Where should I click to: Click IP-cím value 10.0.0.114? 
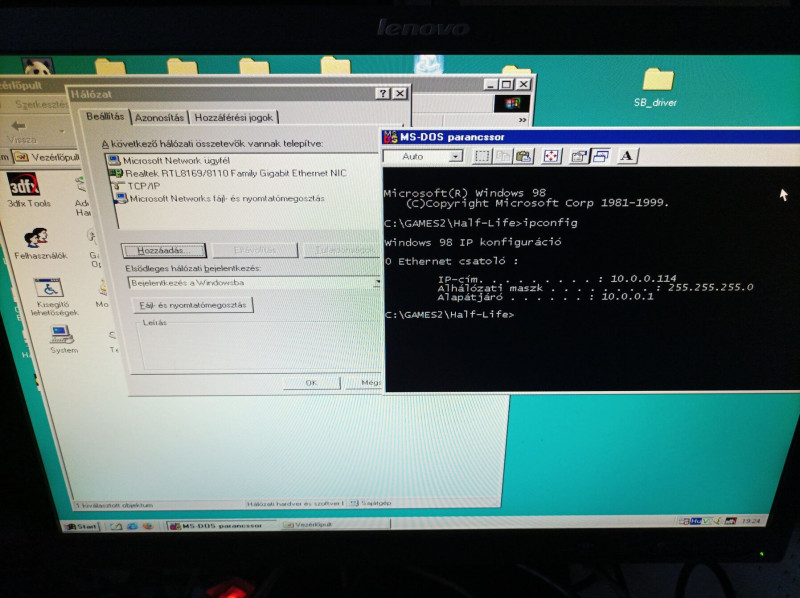click(x=643, y=278)
